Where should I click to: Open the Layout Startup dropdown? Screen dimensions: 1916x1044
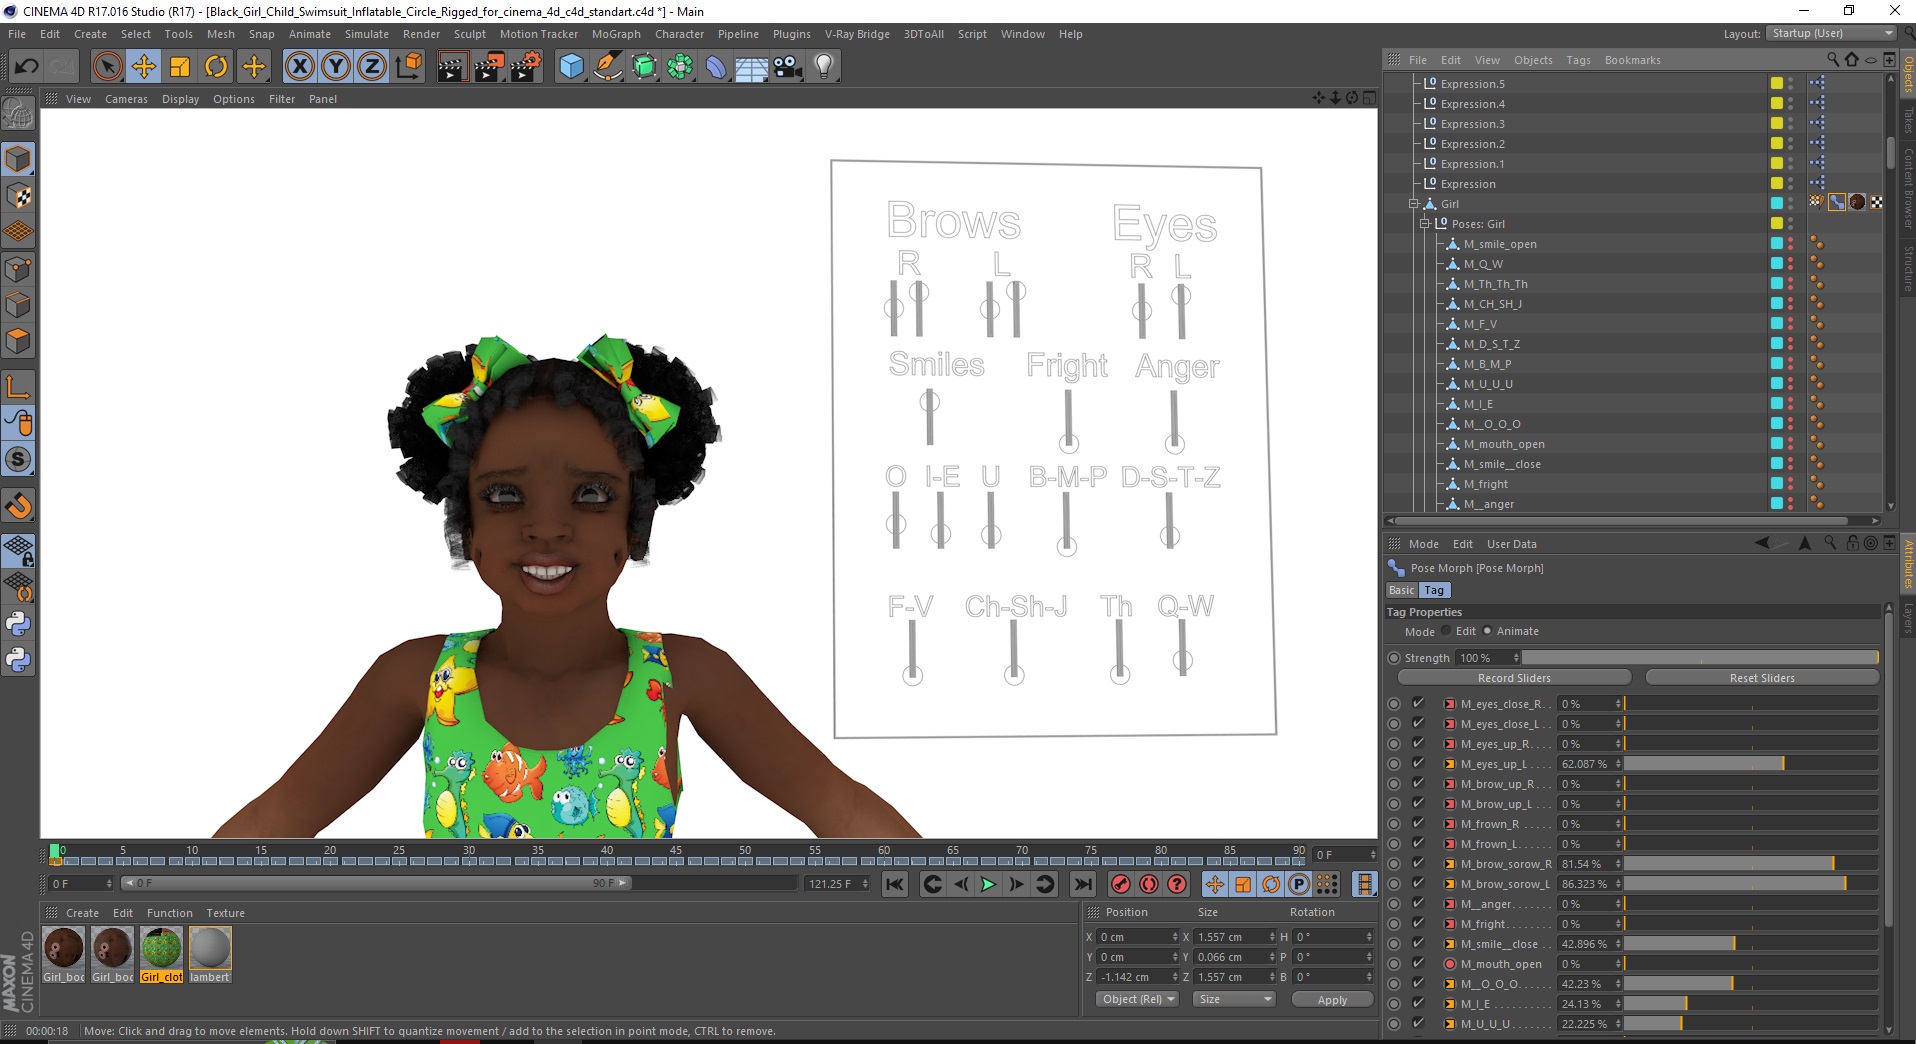[1831, 34]
